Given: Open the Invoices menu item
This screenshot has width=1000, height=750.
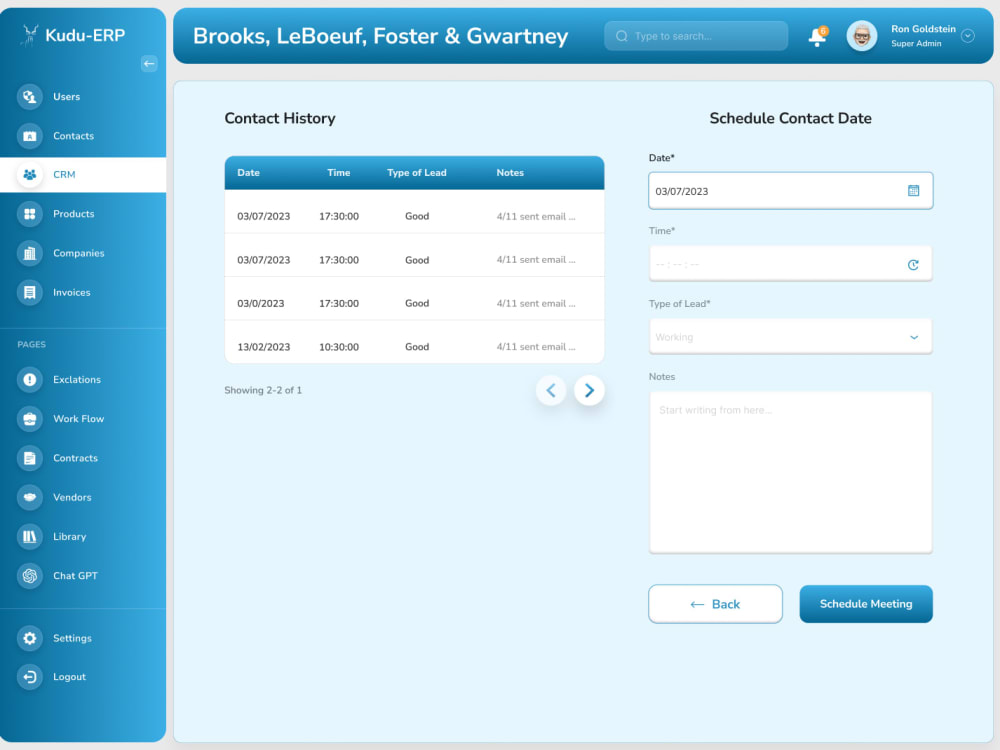Looking at the screenshot, I should [x=71, y=293].
